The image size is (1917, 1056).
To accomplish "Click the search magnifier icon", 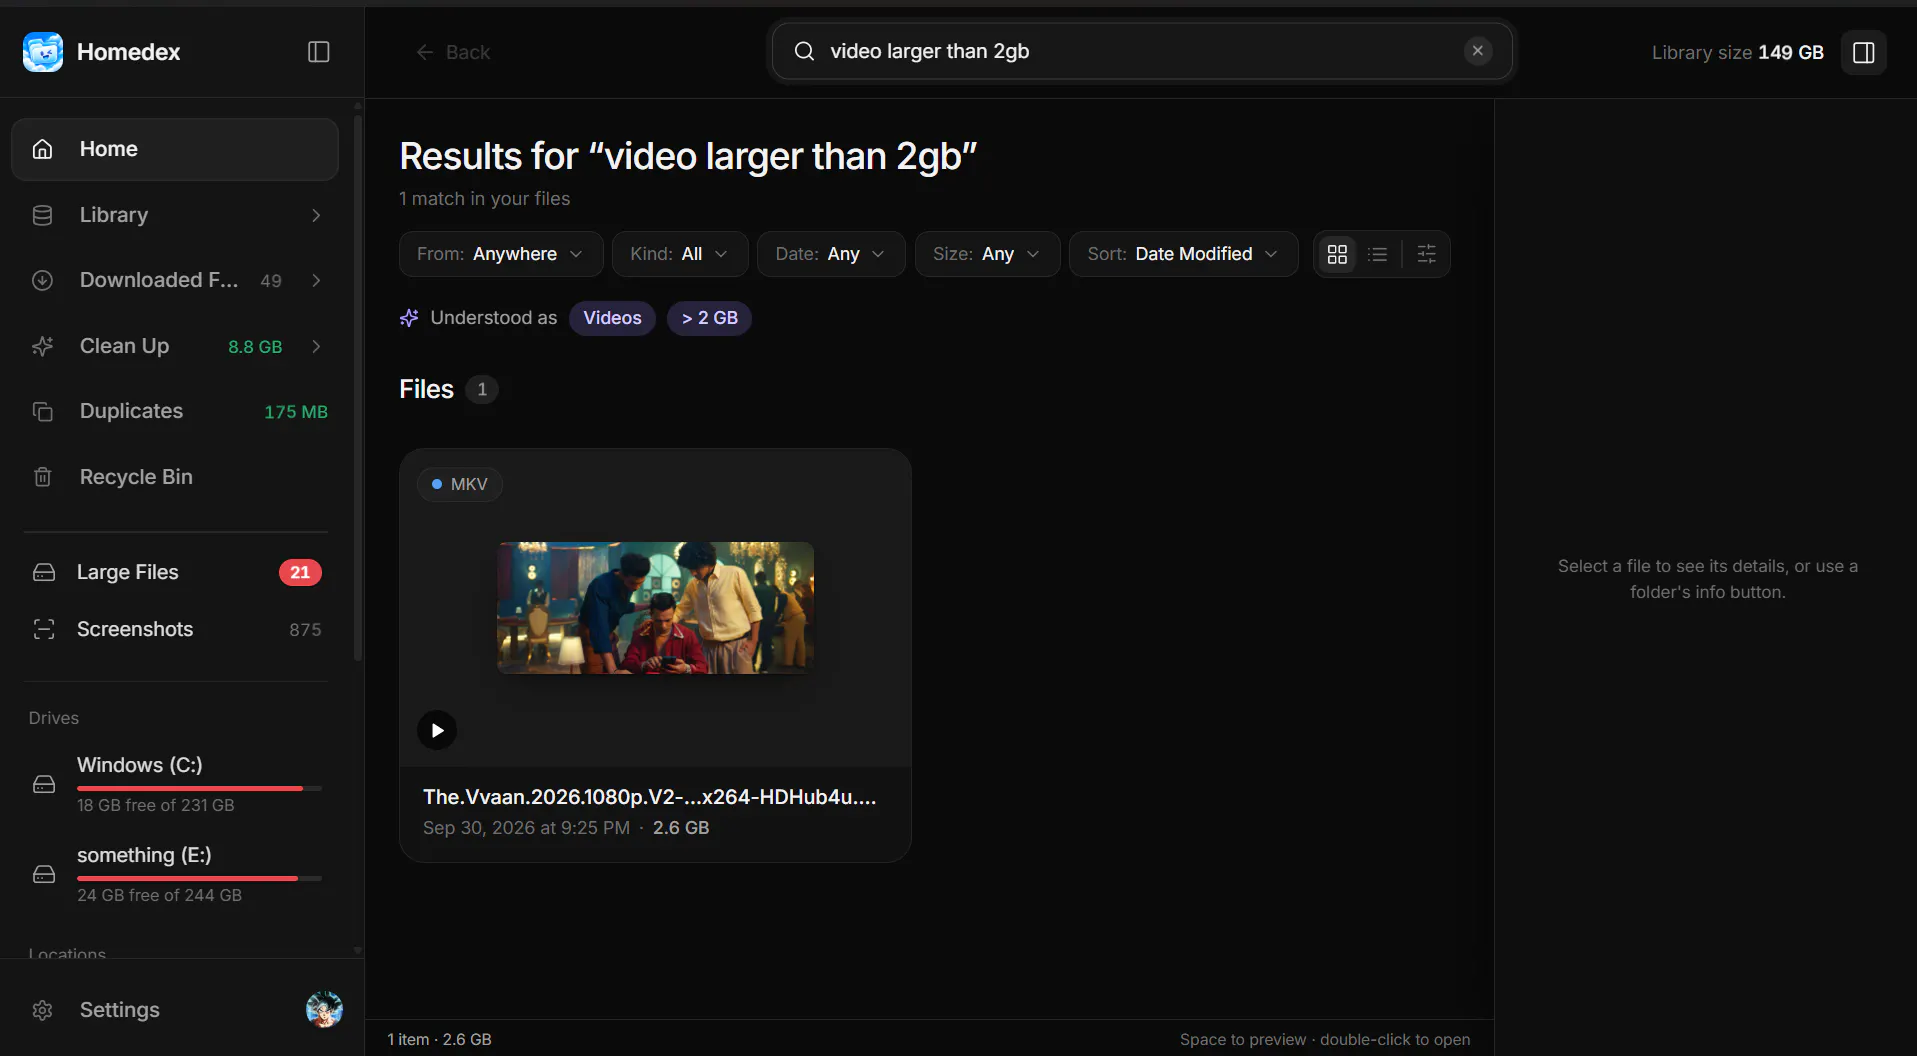I will [x=804, y=51].
